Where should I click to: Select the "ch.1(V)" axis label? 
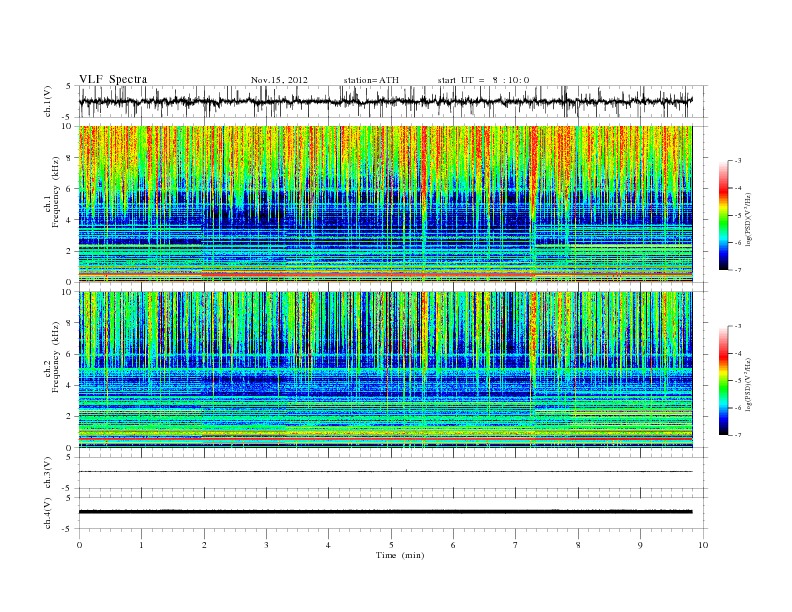click(48, 101)
